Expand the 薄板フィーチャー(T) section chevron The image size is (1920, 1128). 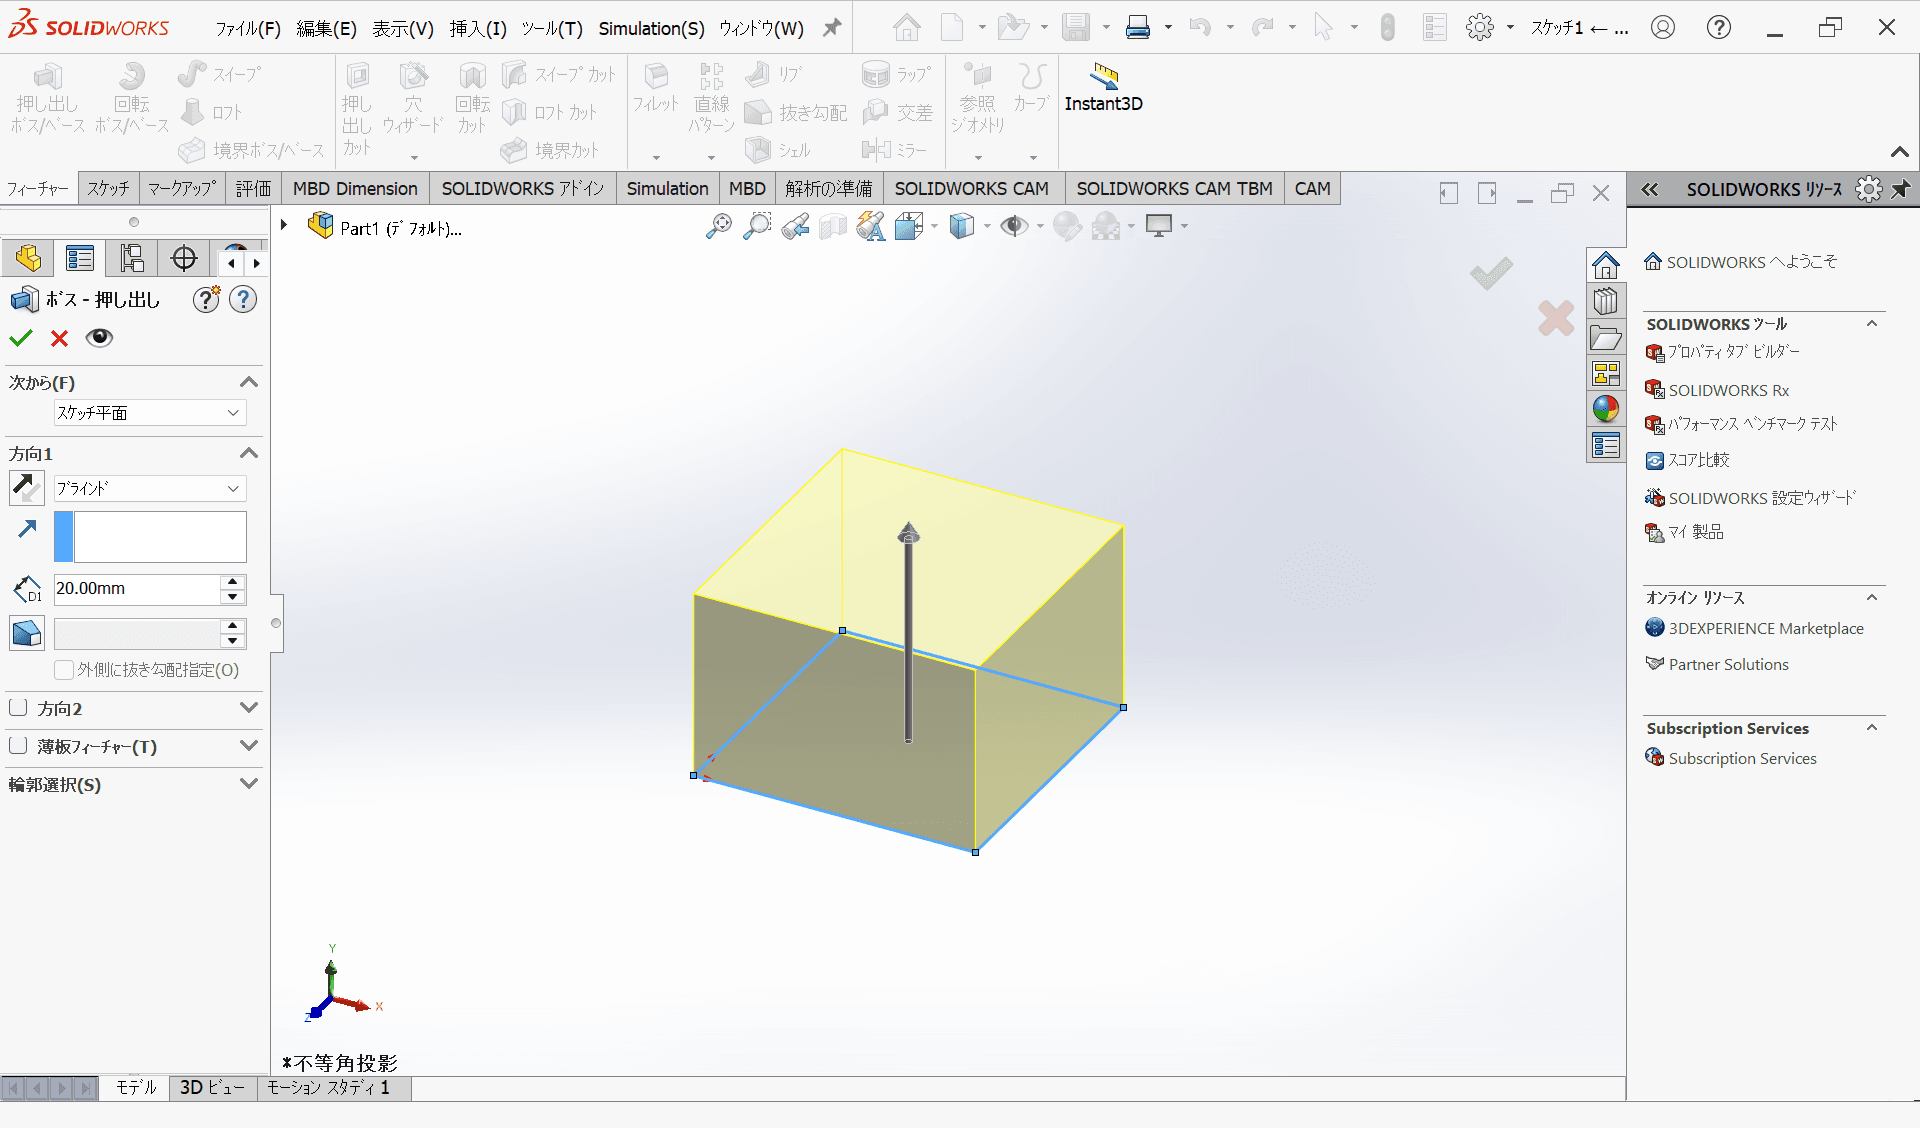[x=249, y=745]
